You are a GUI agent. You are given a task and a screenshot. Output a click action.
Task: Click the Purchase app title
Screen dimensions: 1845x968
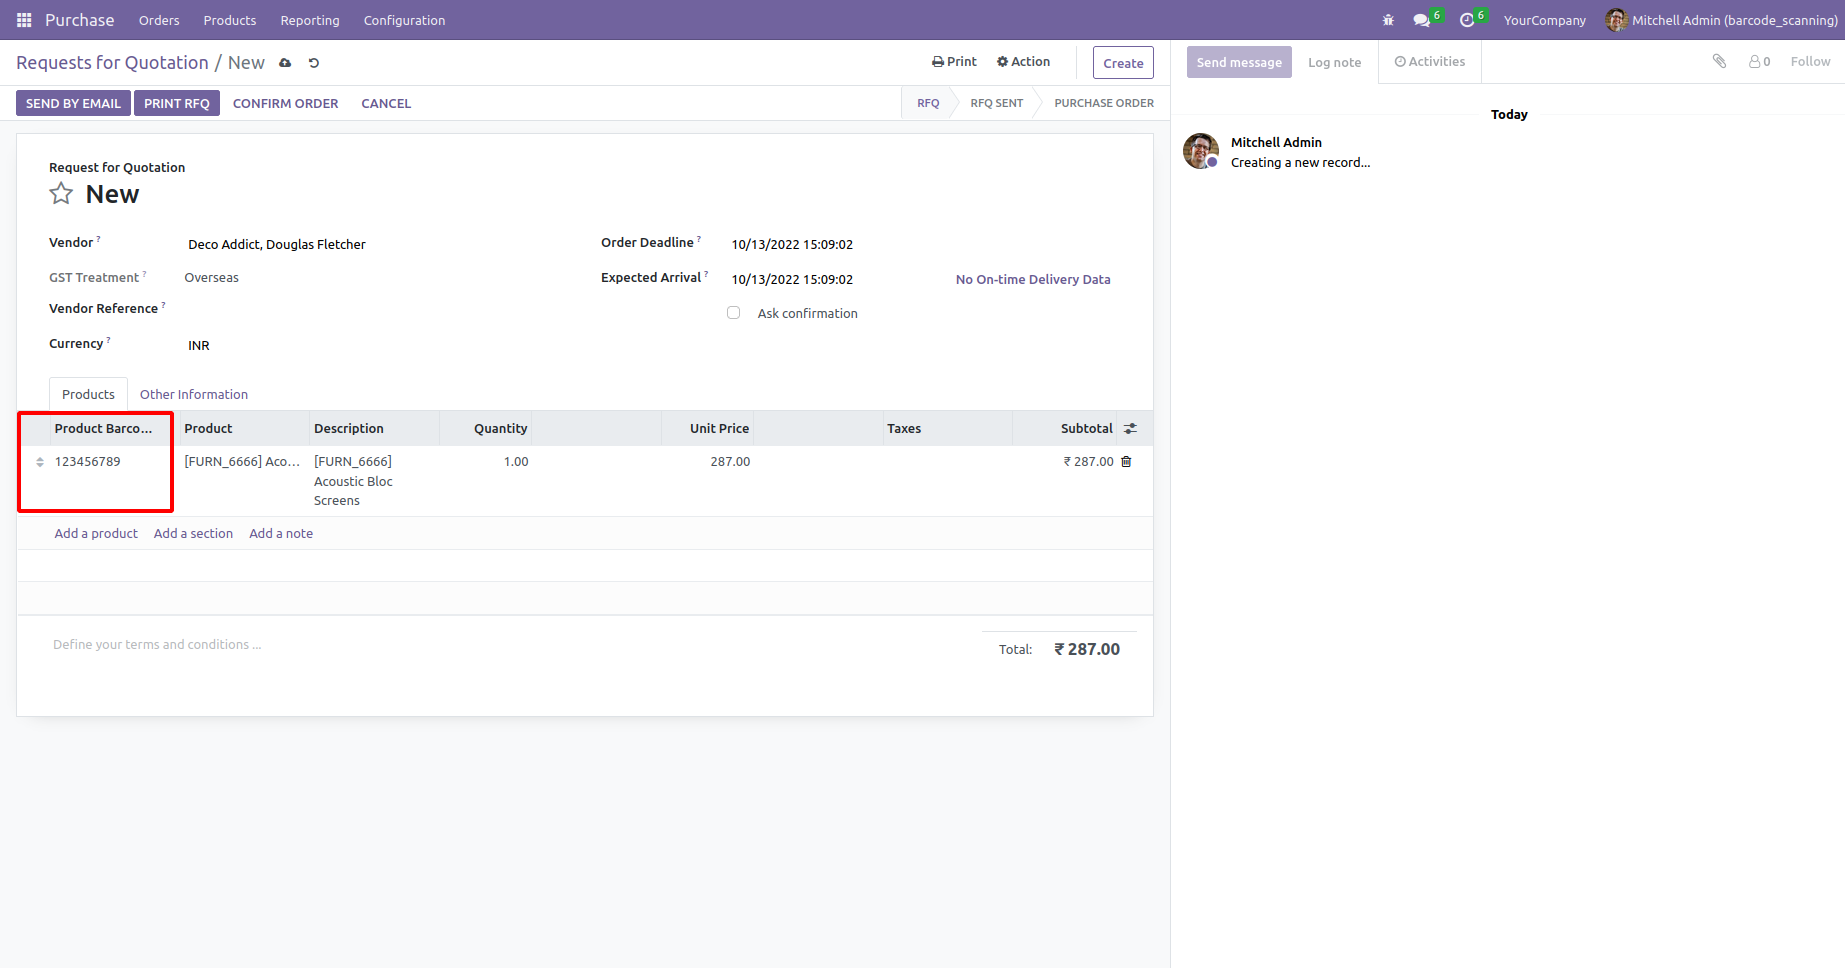pyautogui.click(x=80, y=20)
